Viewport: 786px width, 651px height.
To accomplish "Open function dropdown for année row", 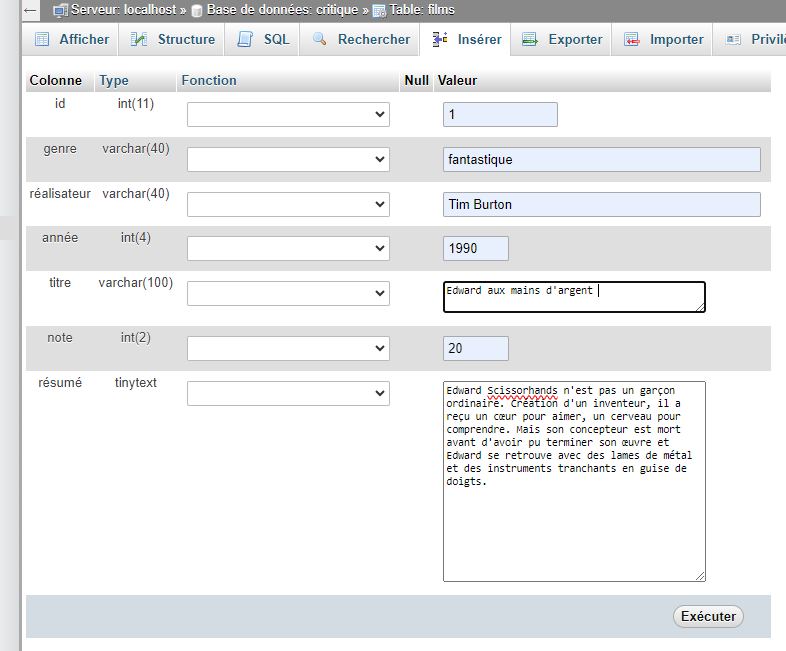I will coord(288,249).
